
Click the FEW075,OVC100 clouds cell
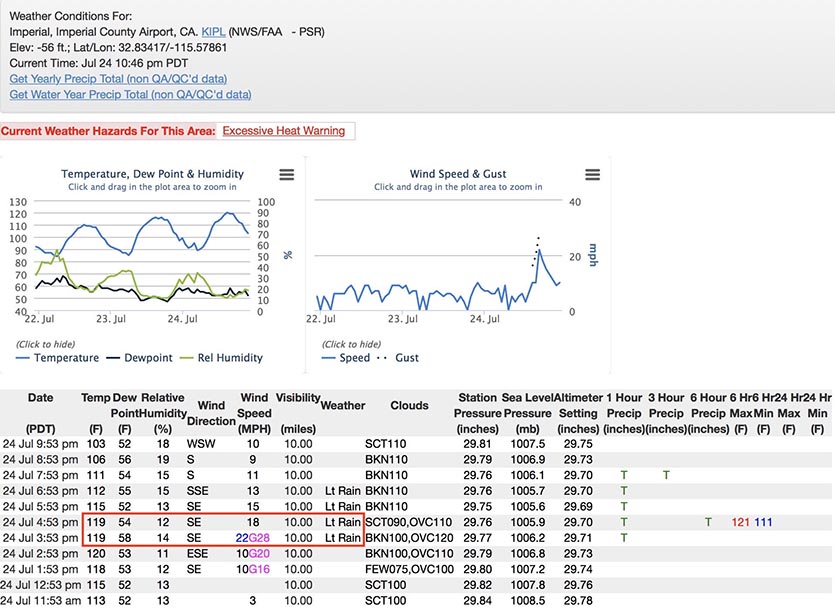[409, 569]
